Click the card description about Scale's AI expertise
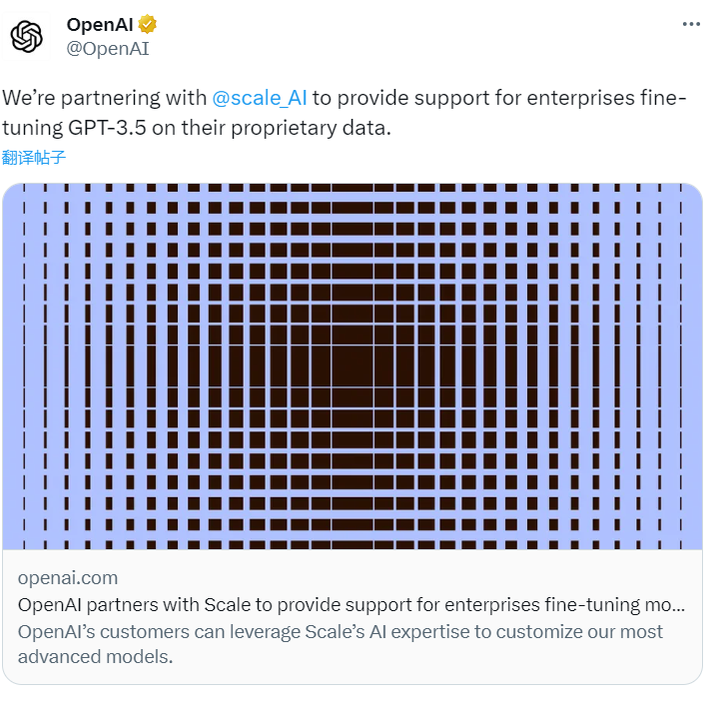The height and width of the screenshot is (701, 720). 340,644
